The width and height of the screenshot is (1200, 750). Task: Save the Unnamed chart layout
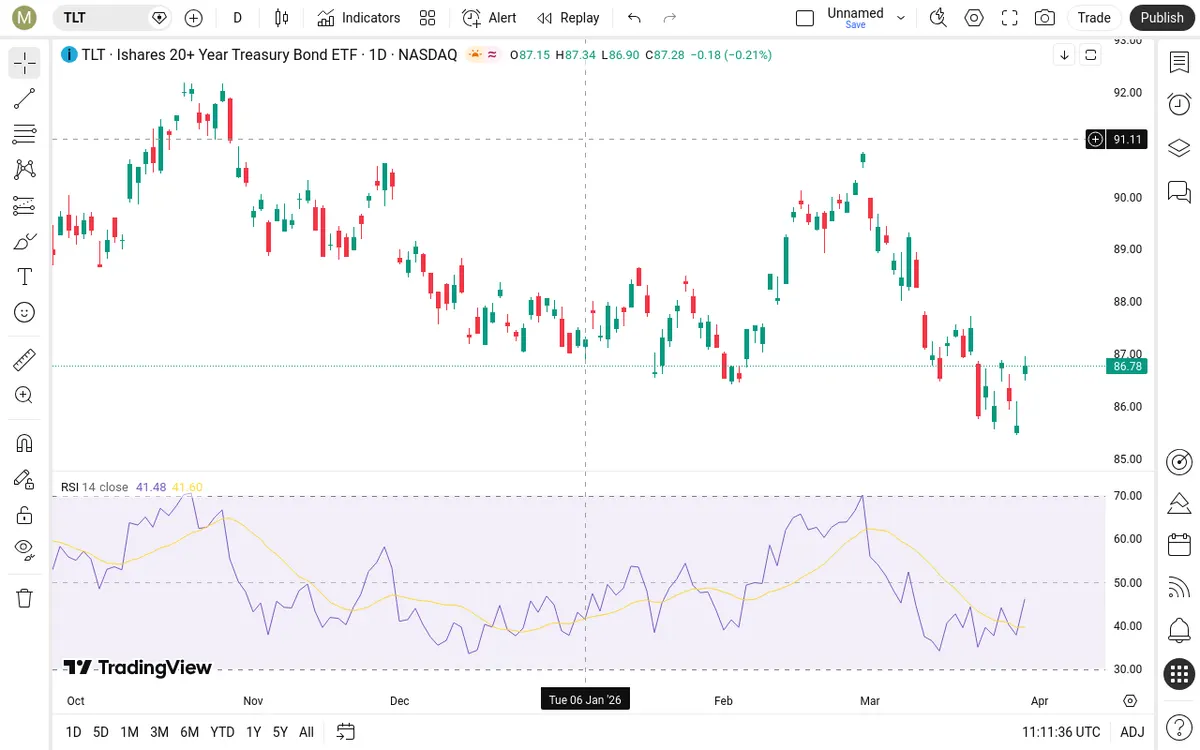point(855,17)
